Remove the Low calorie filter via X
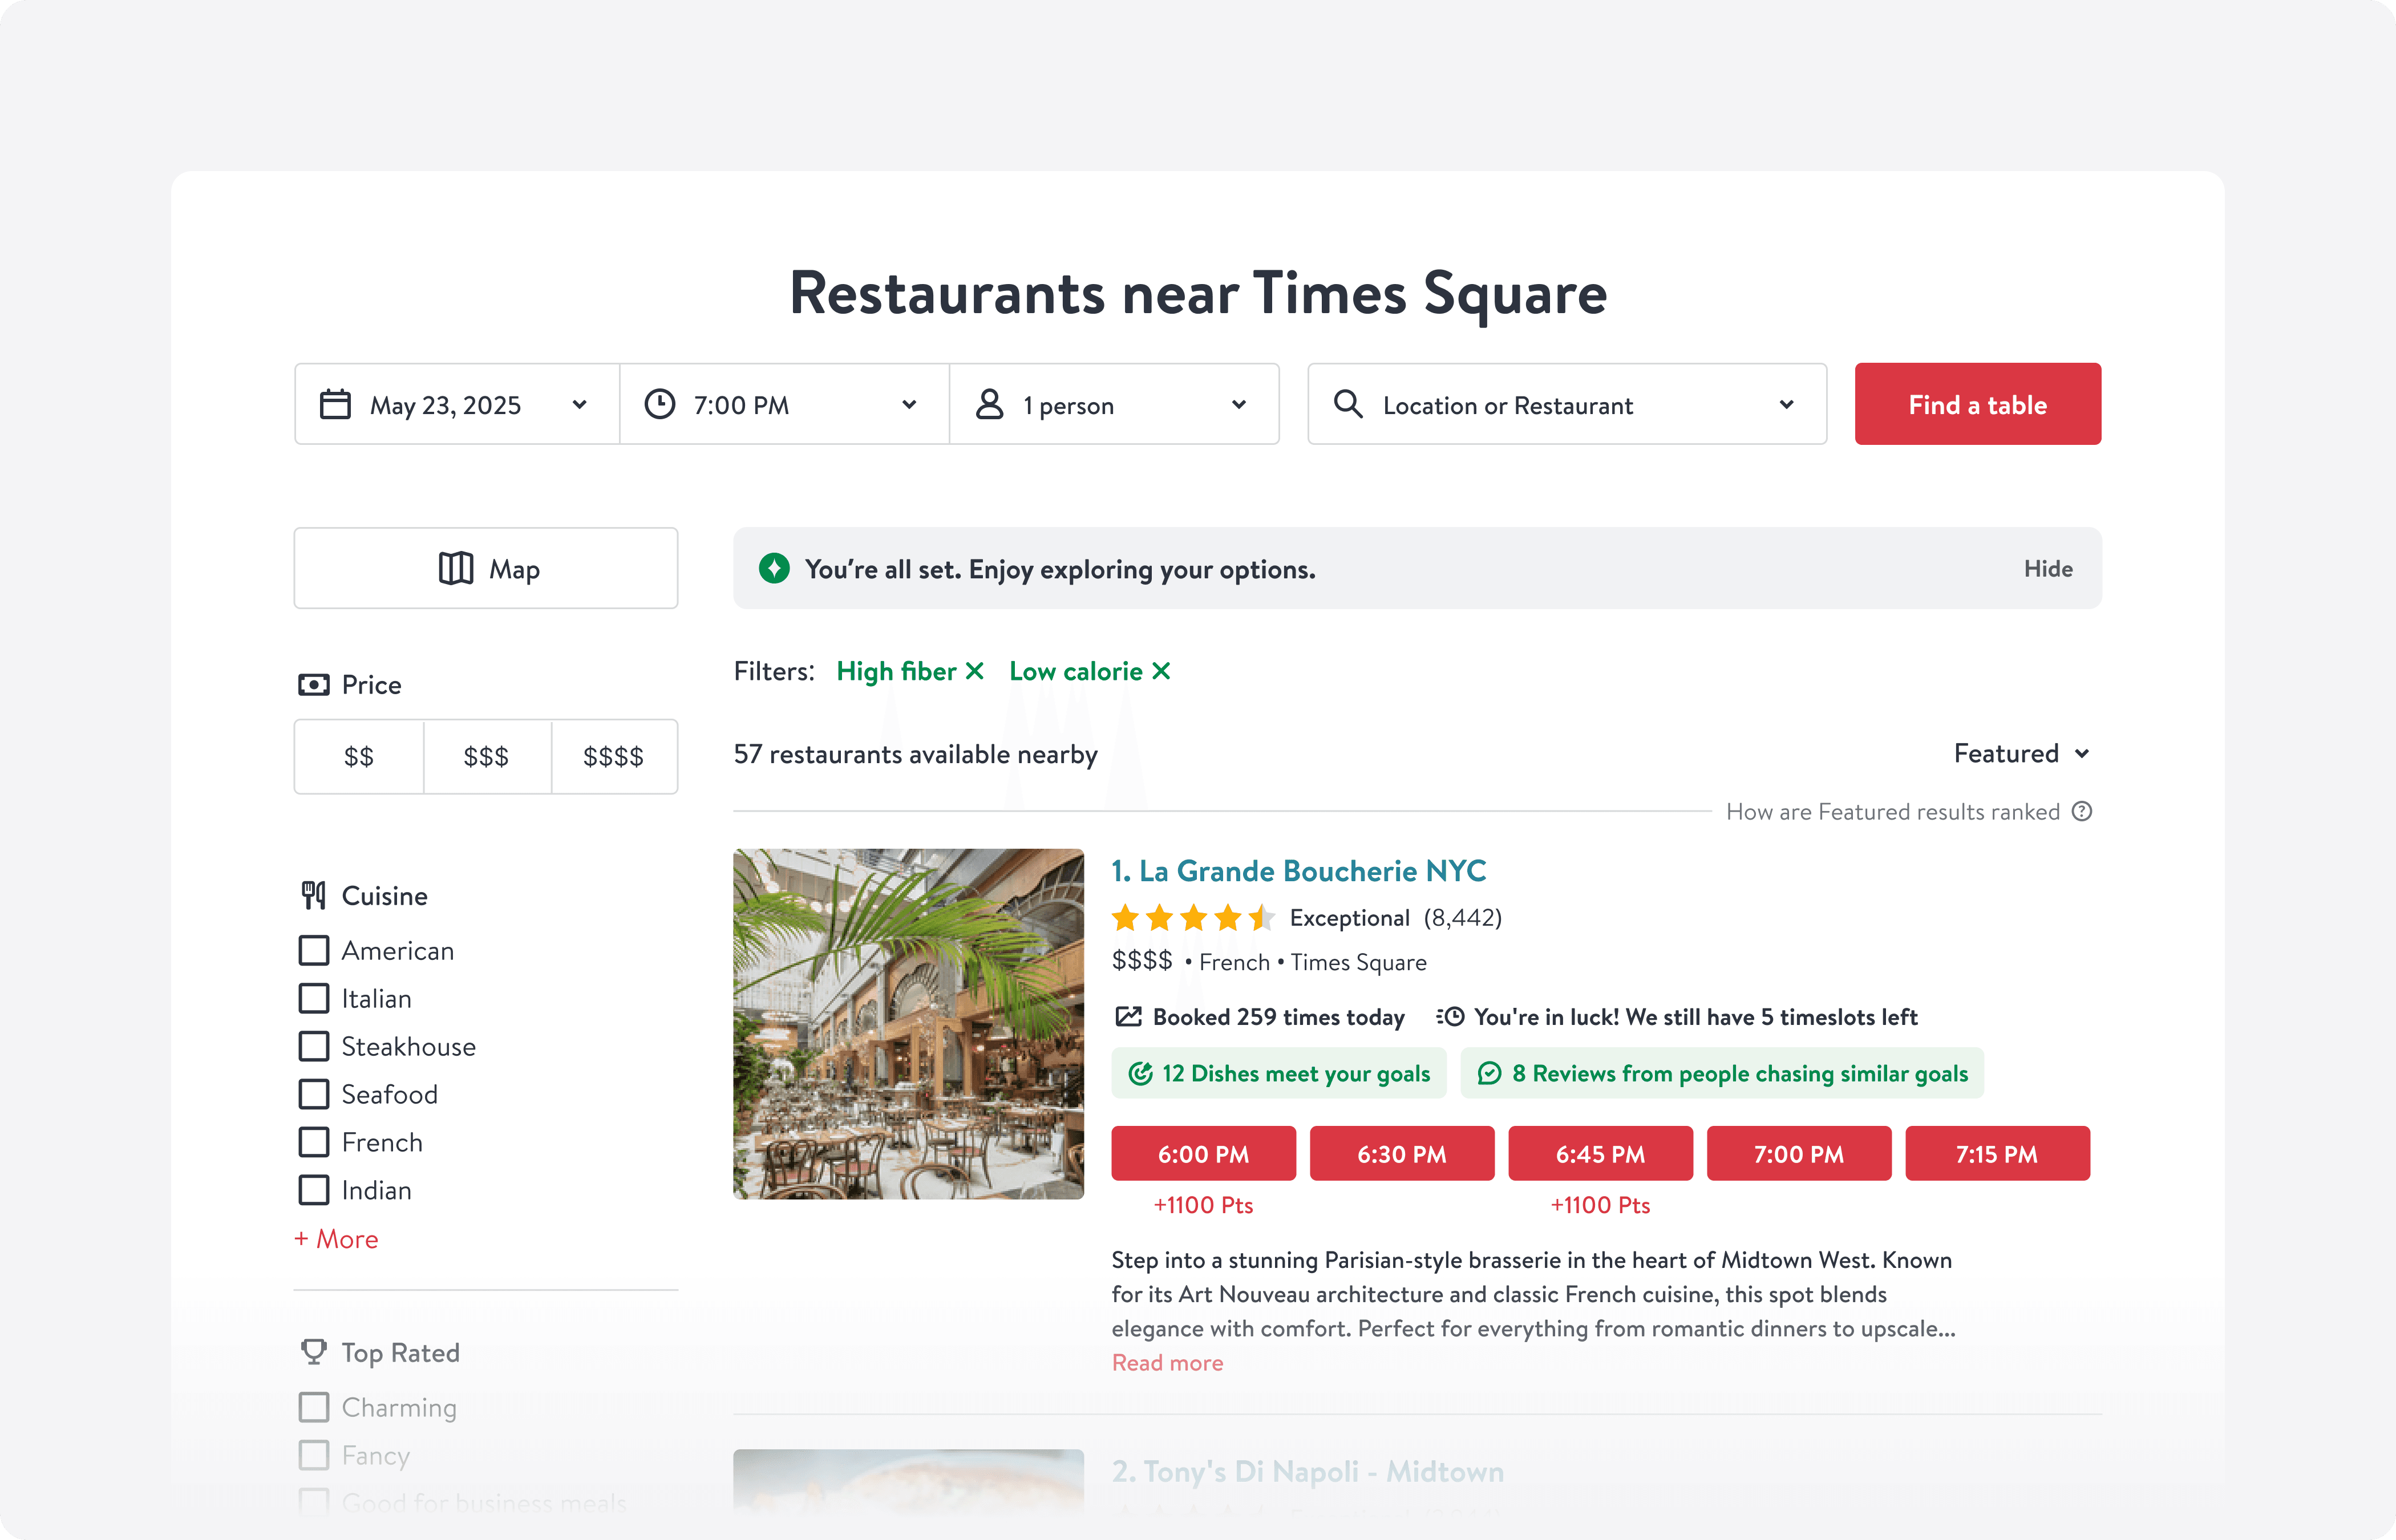Screen dimensions: 2396x1540 pyautogui.click(x=1161, y=671)
